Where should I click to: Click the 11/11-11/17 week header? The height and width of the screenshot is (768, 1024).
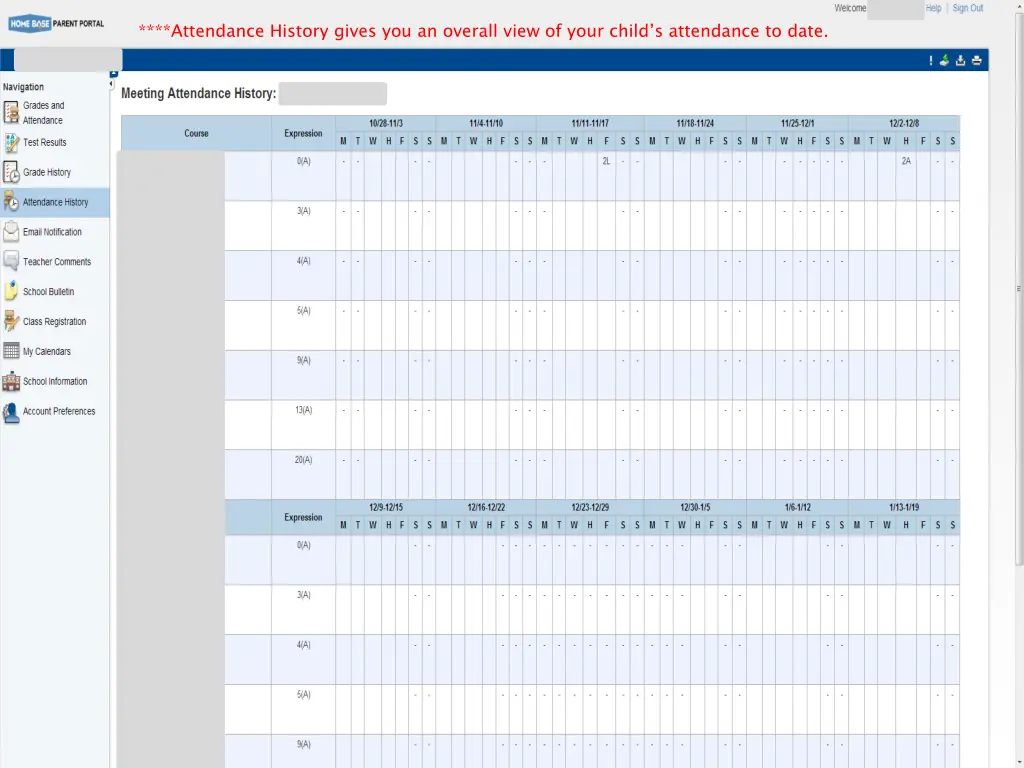tap(590, 123)
